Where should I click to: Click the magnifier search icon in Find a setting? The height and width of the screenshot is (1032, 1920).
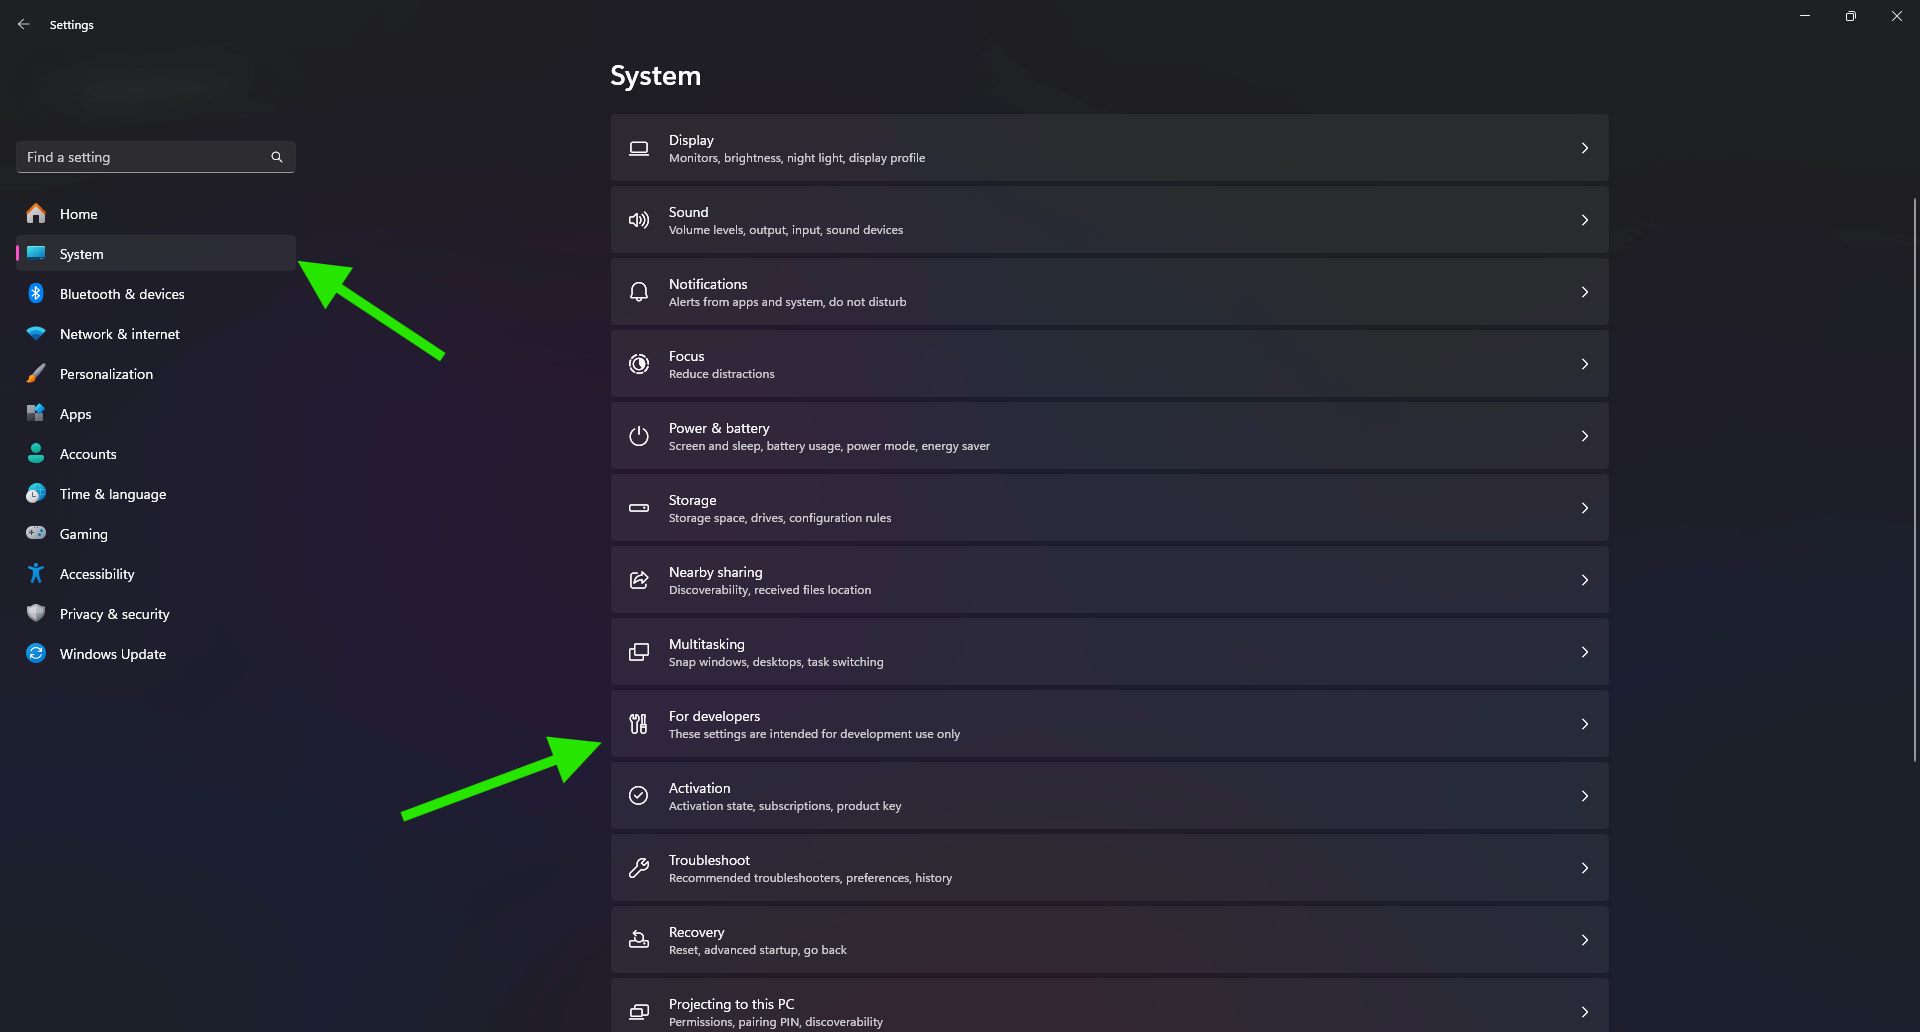point(277,157)
